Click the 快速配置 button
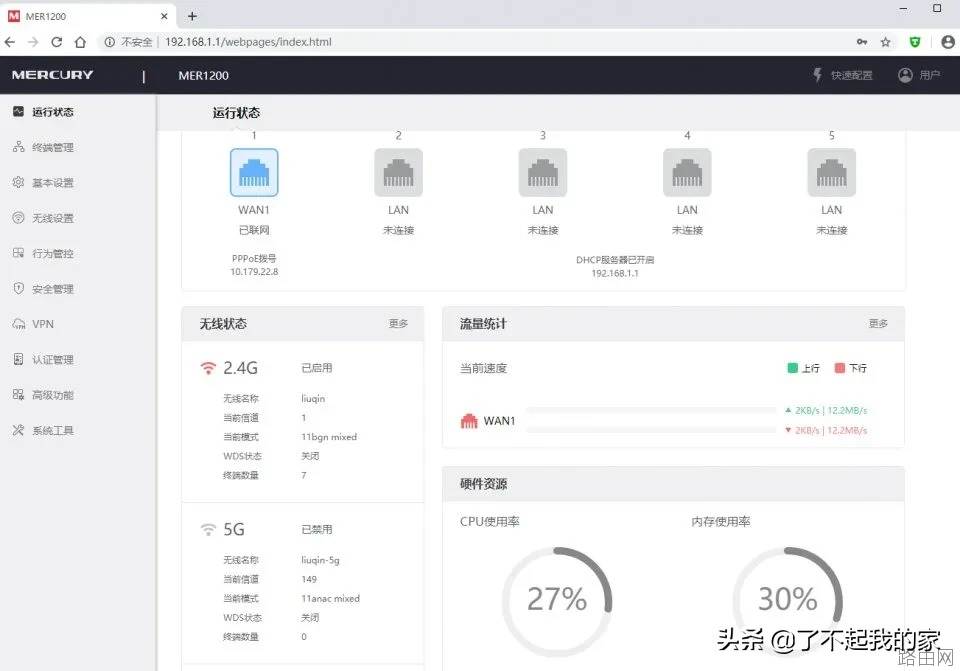 (x=842, y=75)
